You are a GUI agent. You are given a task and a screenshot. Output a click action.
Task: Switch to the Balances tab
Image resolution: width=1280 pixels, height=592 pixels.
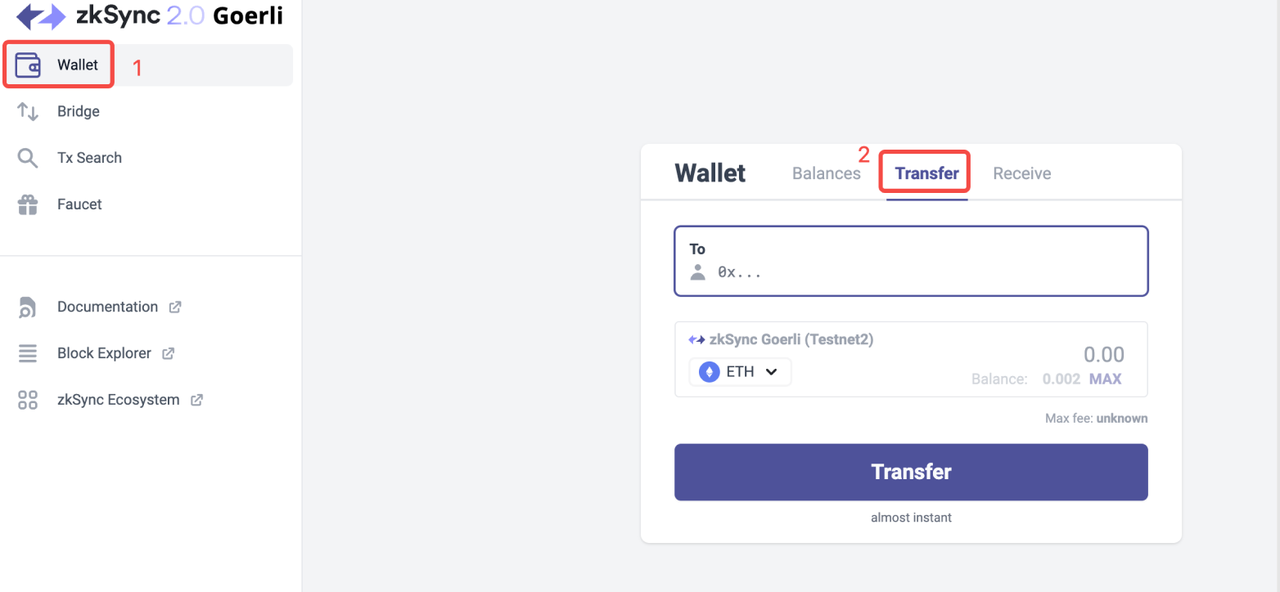[826, 173]
